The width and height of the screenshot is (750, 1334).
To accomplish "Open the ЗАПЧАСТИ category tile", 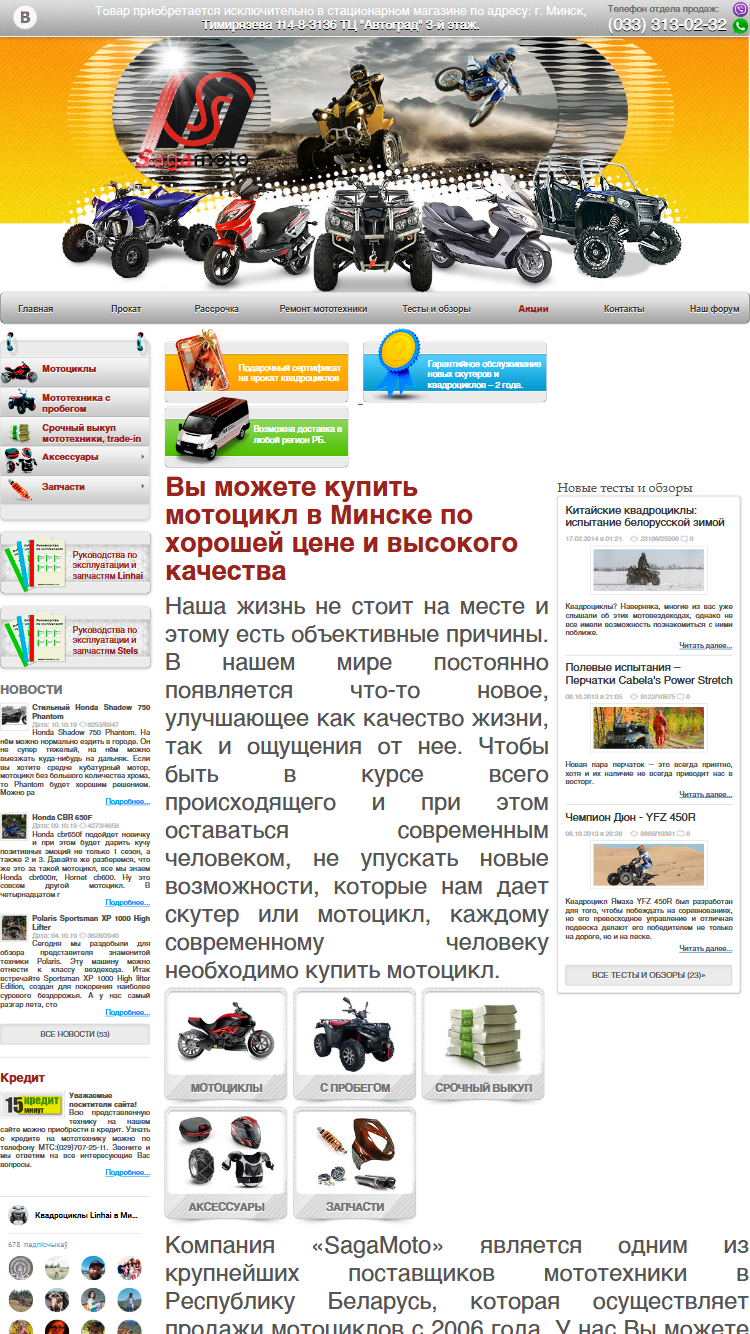I will (355, 1164).
